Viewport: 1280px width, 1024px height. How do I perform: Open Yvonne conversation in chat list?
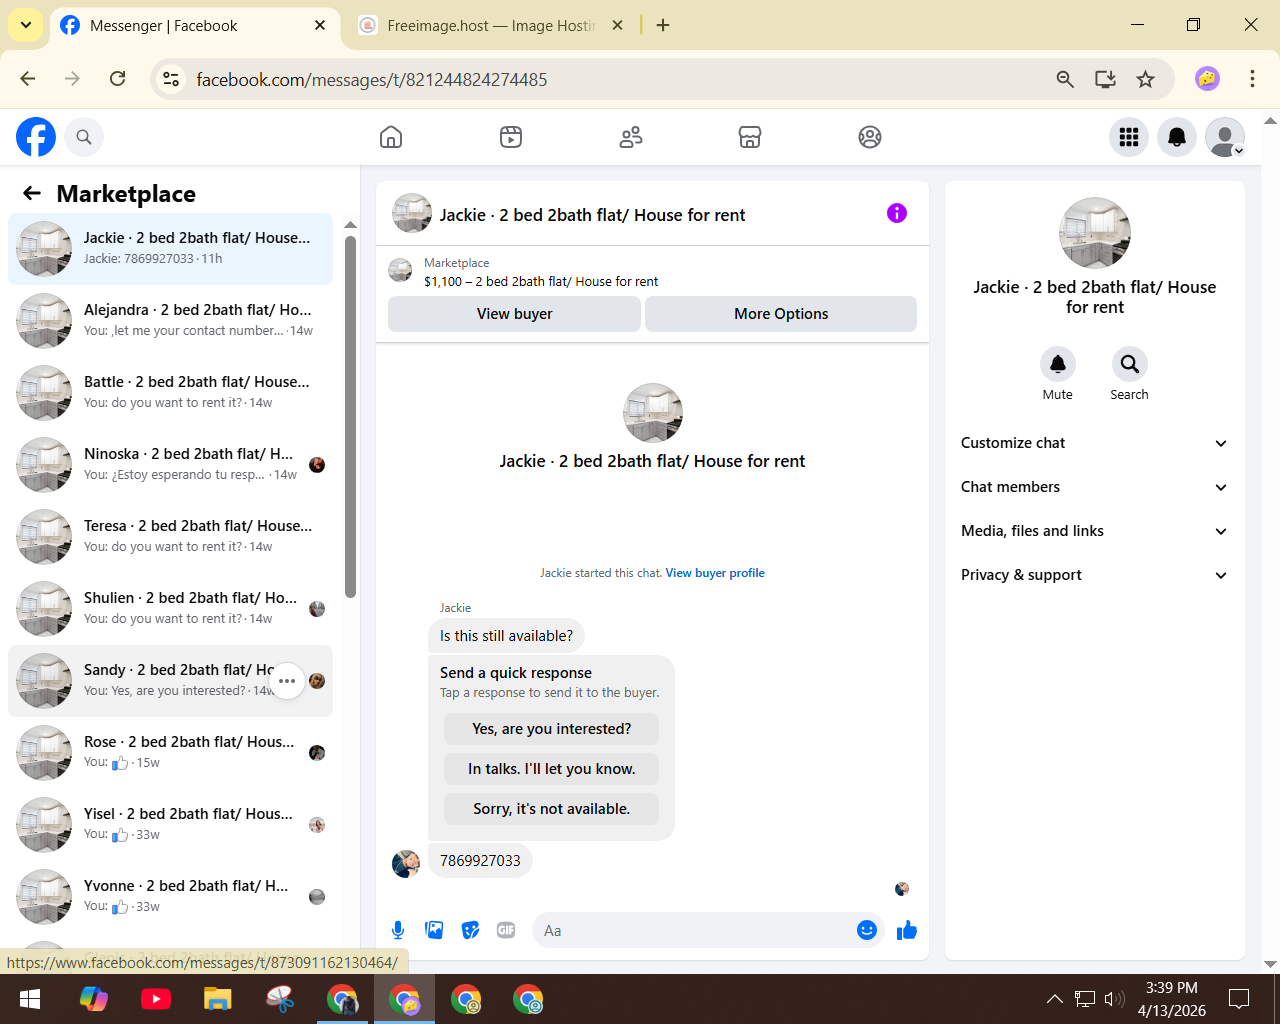(x=170, y=897)
